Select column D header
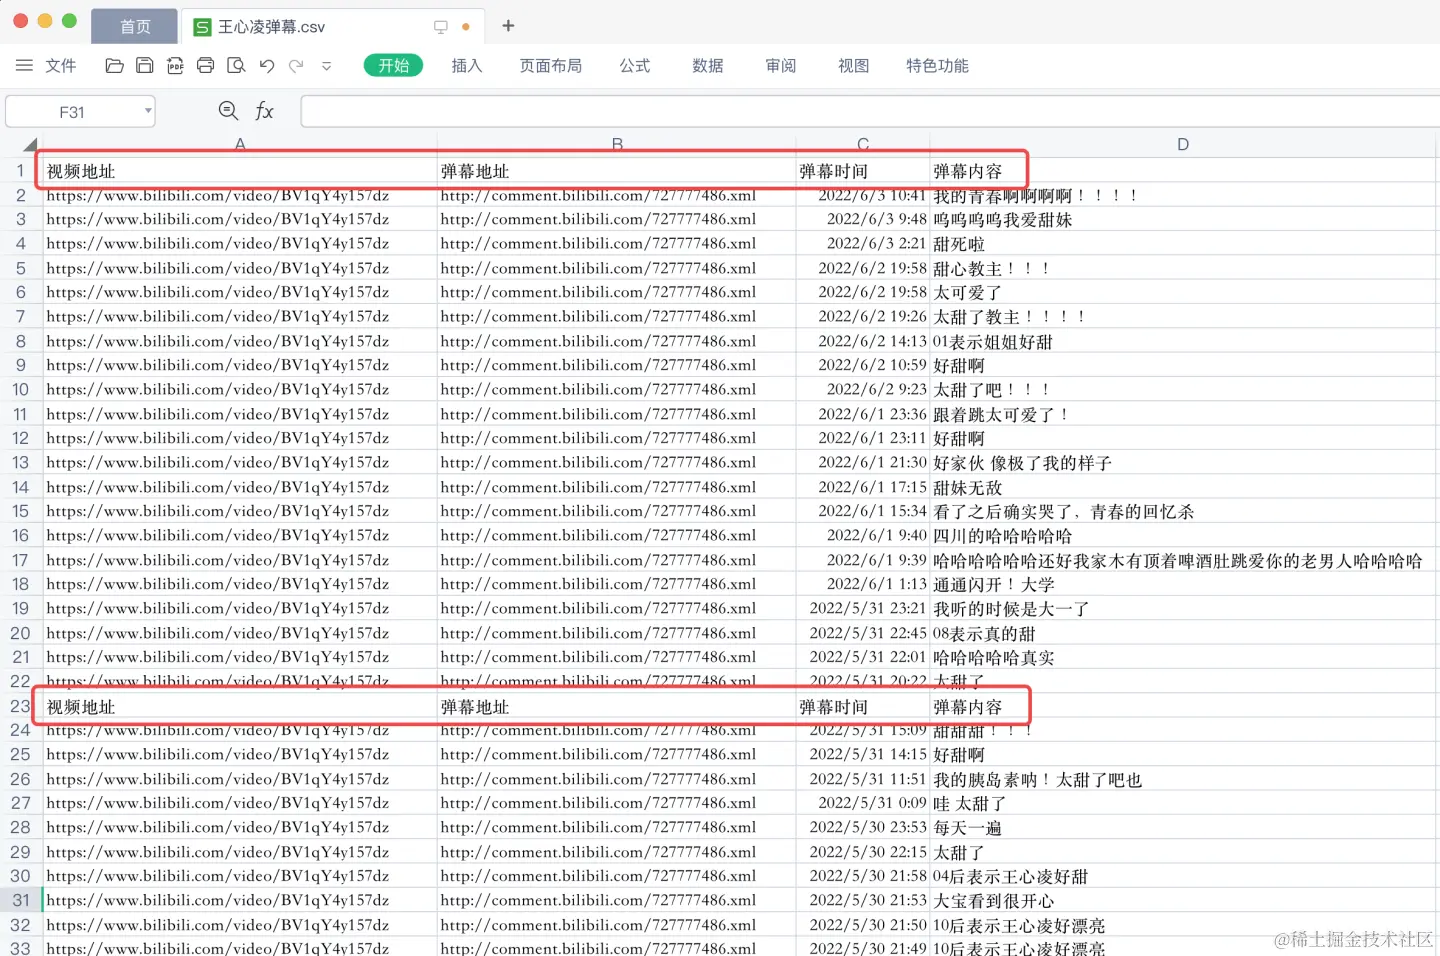 tap(1183, 145)
